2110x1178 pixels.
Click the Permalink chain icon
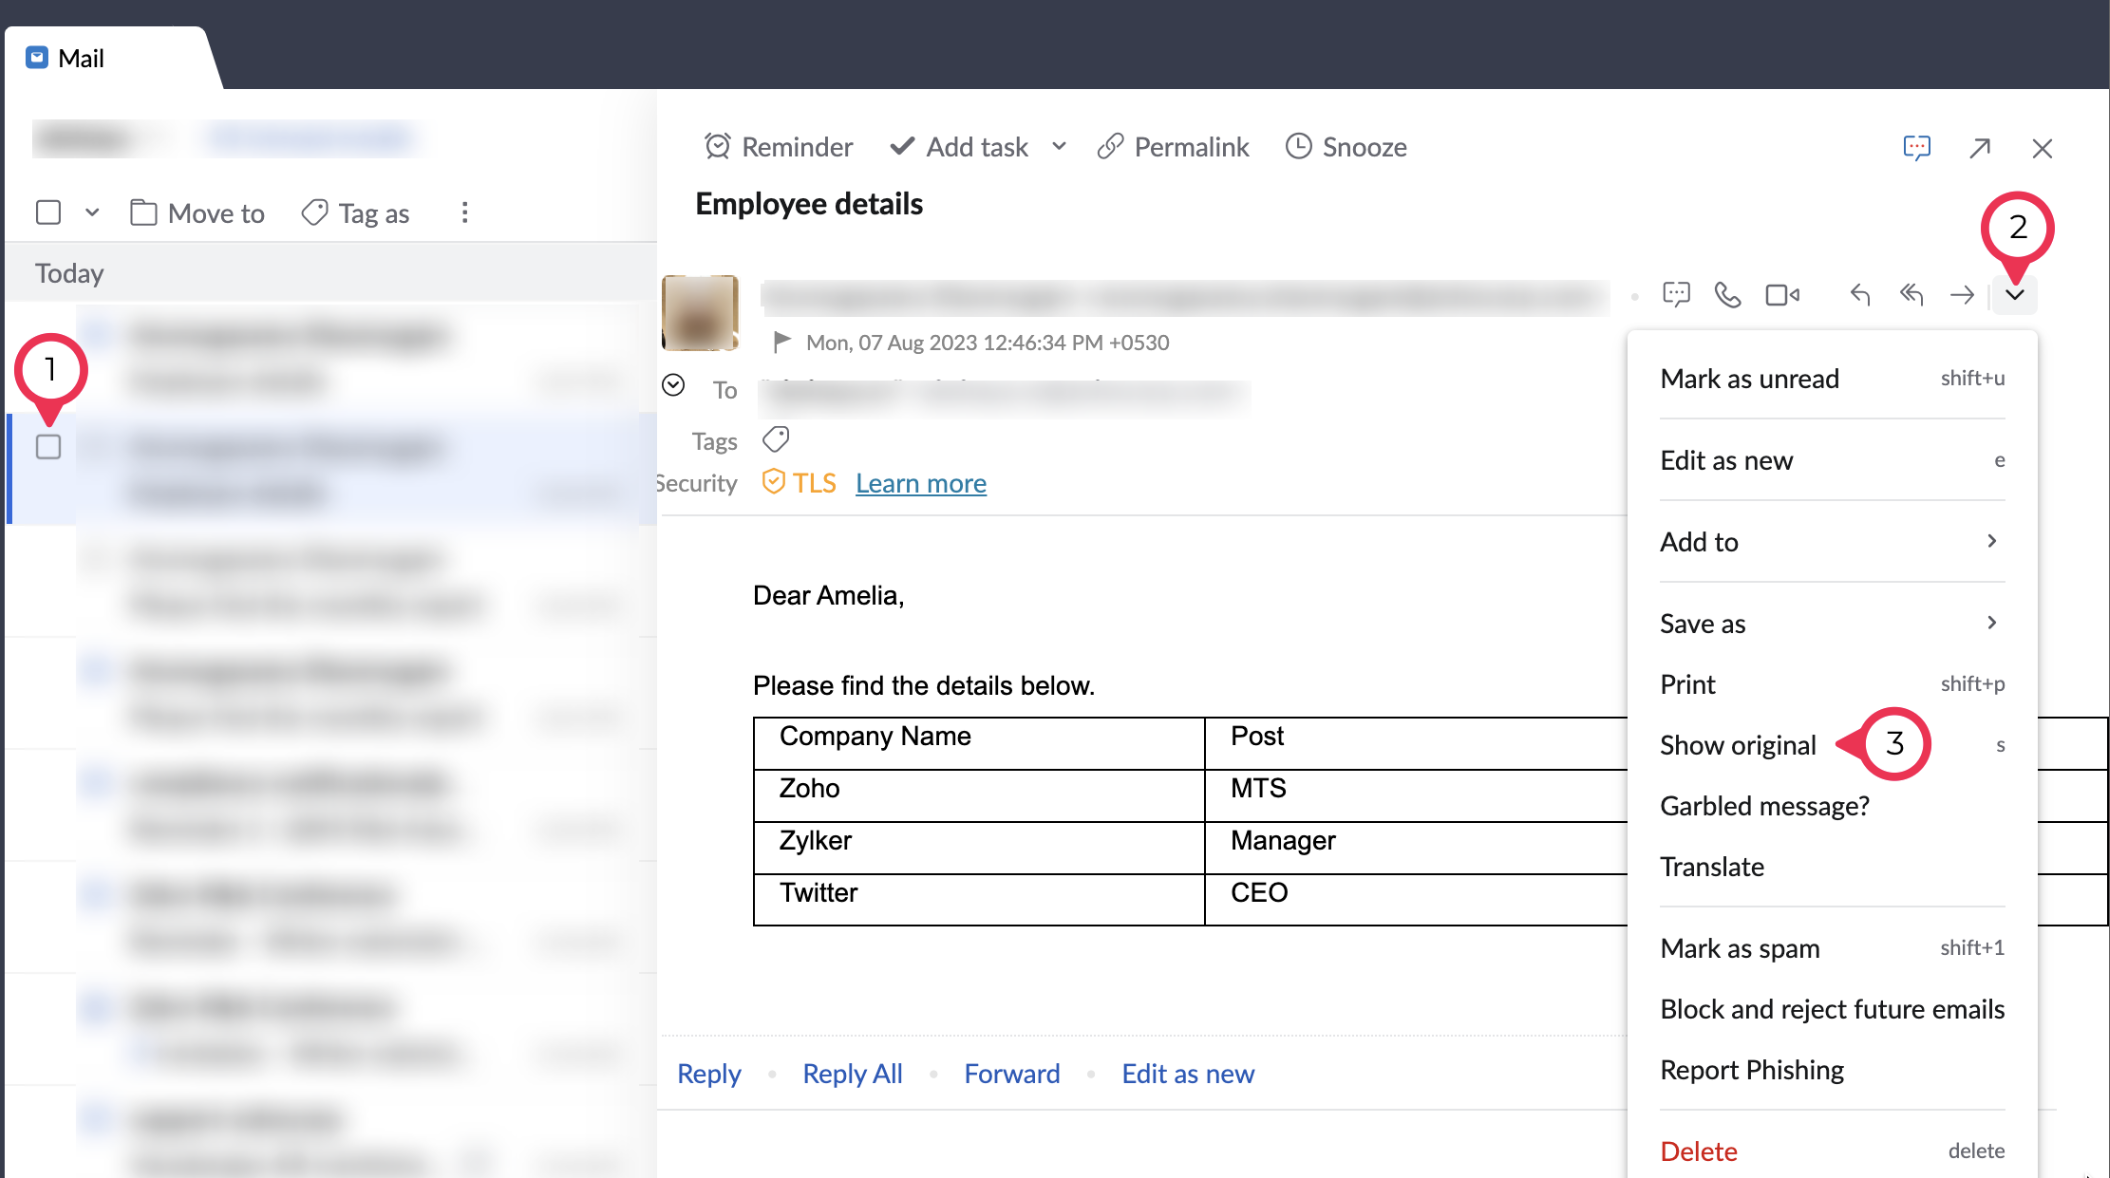[1110, 147]
